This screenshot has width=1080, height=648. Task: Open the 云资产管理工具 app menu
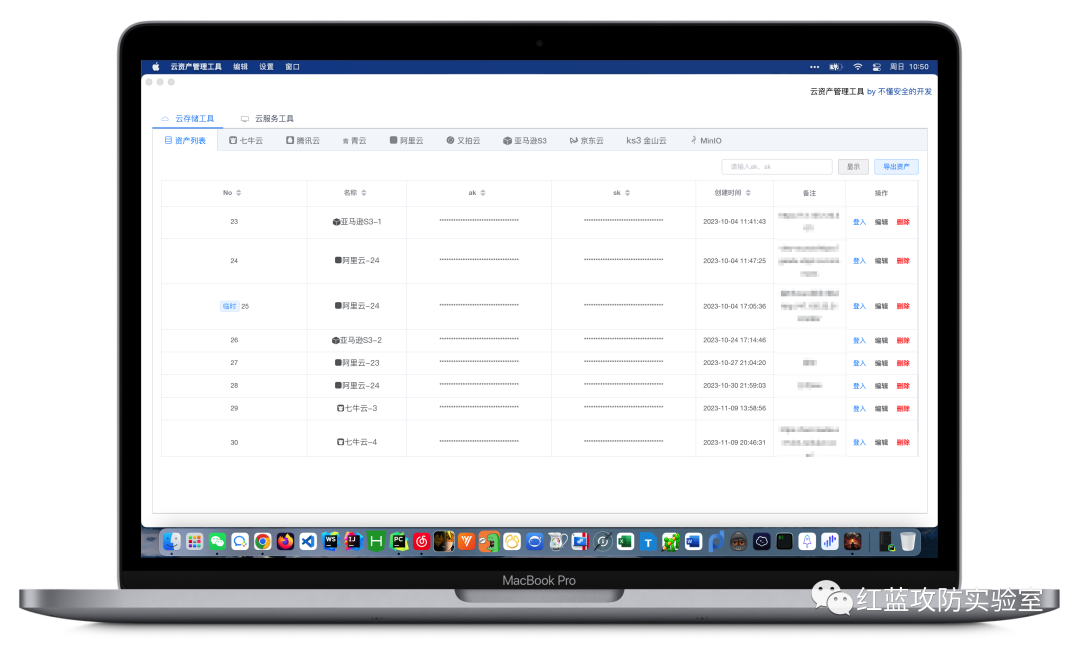coord(196,67)
